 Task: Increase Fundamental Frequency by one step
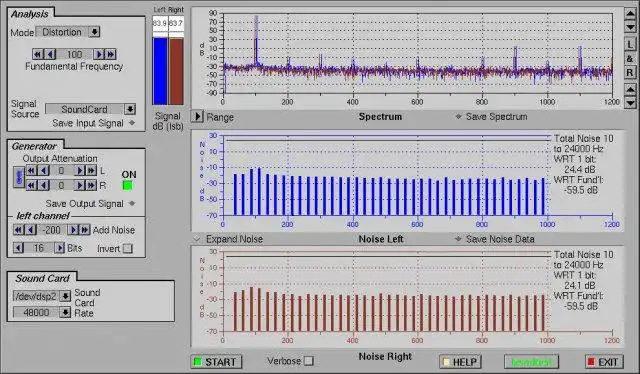click(98, 54)
